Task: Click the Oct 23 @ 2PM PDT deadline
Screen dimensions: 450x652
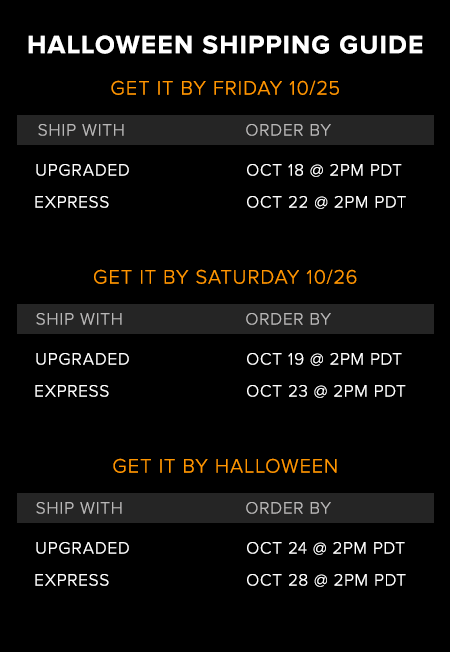Action: (326, 391)
